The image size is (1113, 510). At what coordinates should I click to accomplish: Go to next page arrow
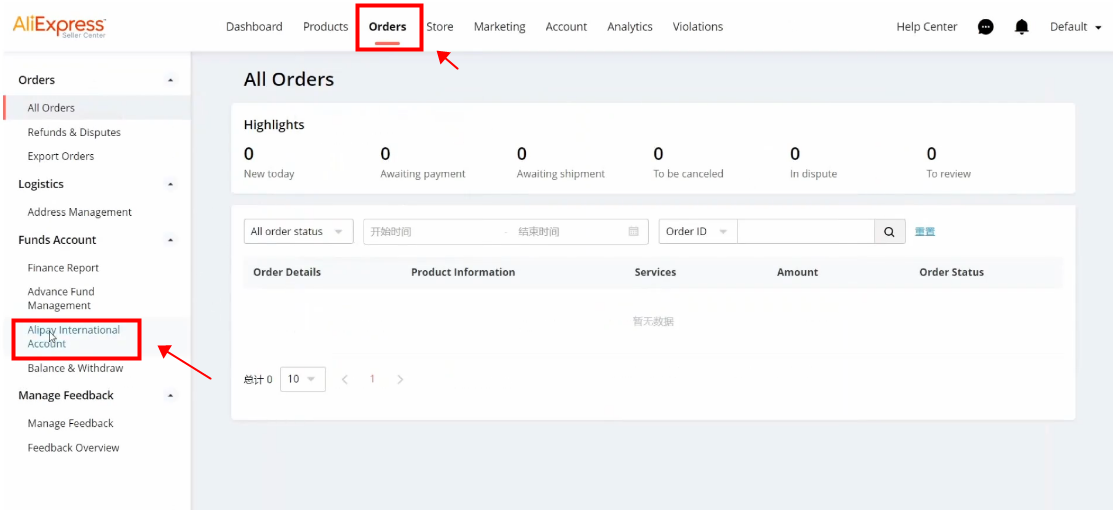[400, 379]
